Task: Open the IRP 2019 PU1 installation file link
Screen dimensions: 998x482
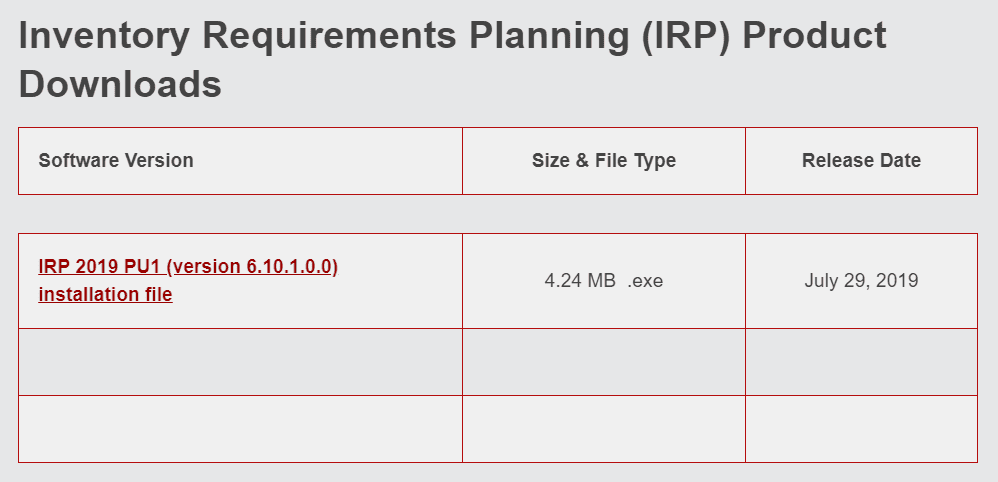Action: coord(188,267)
